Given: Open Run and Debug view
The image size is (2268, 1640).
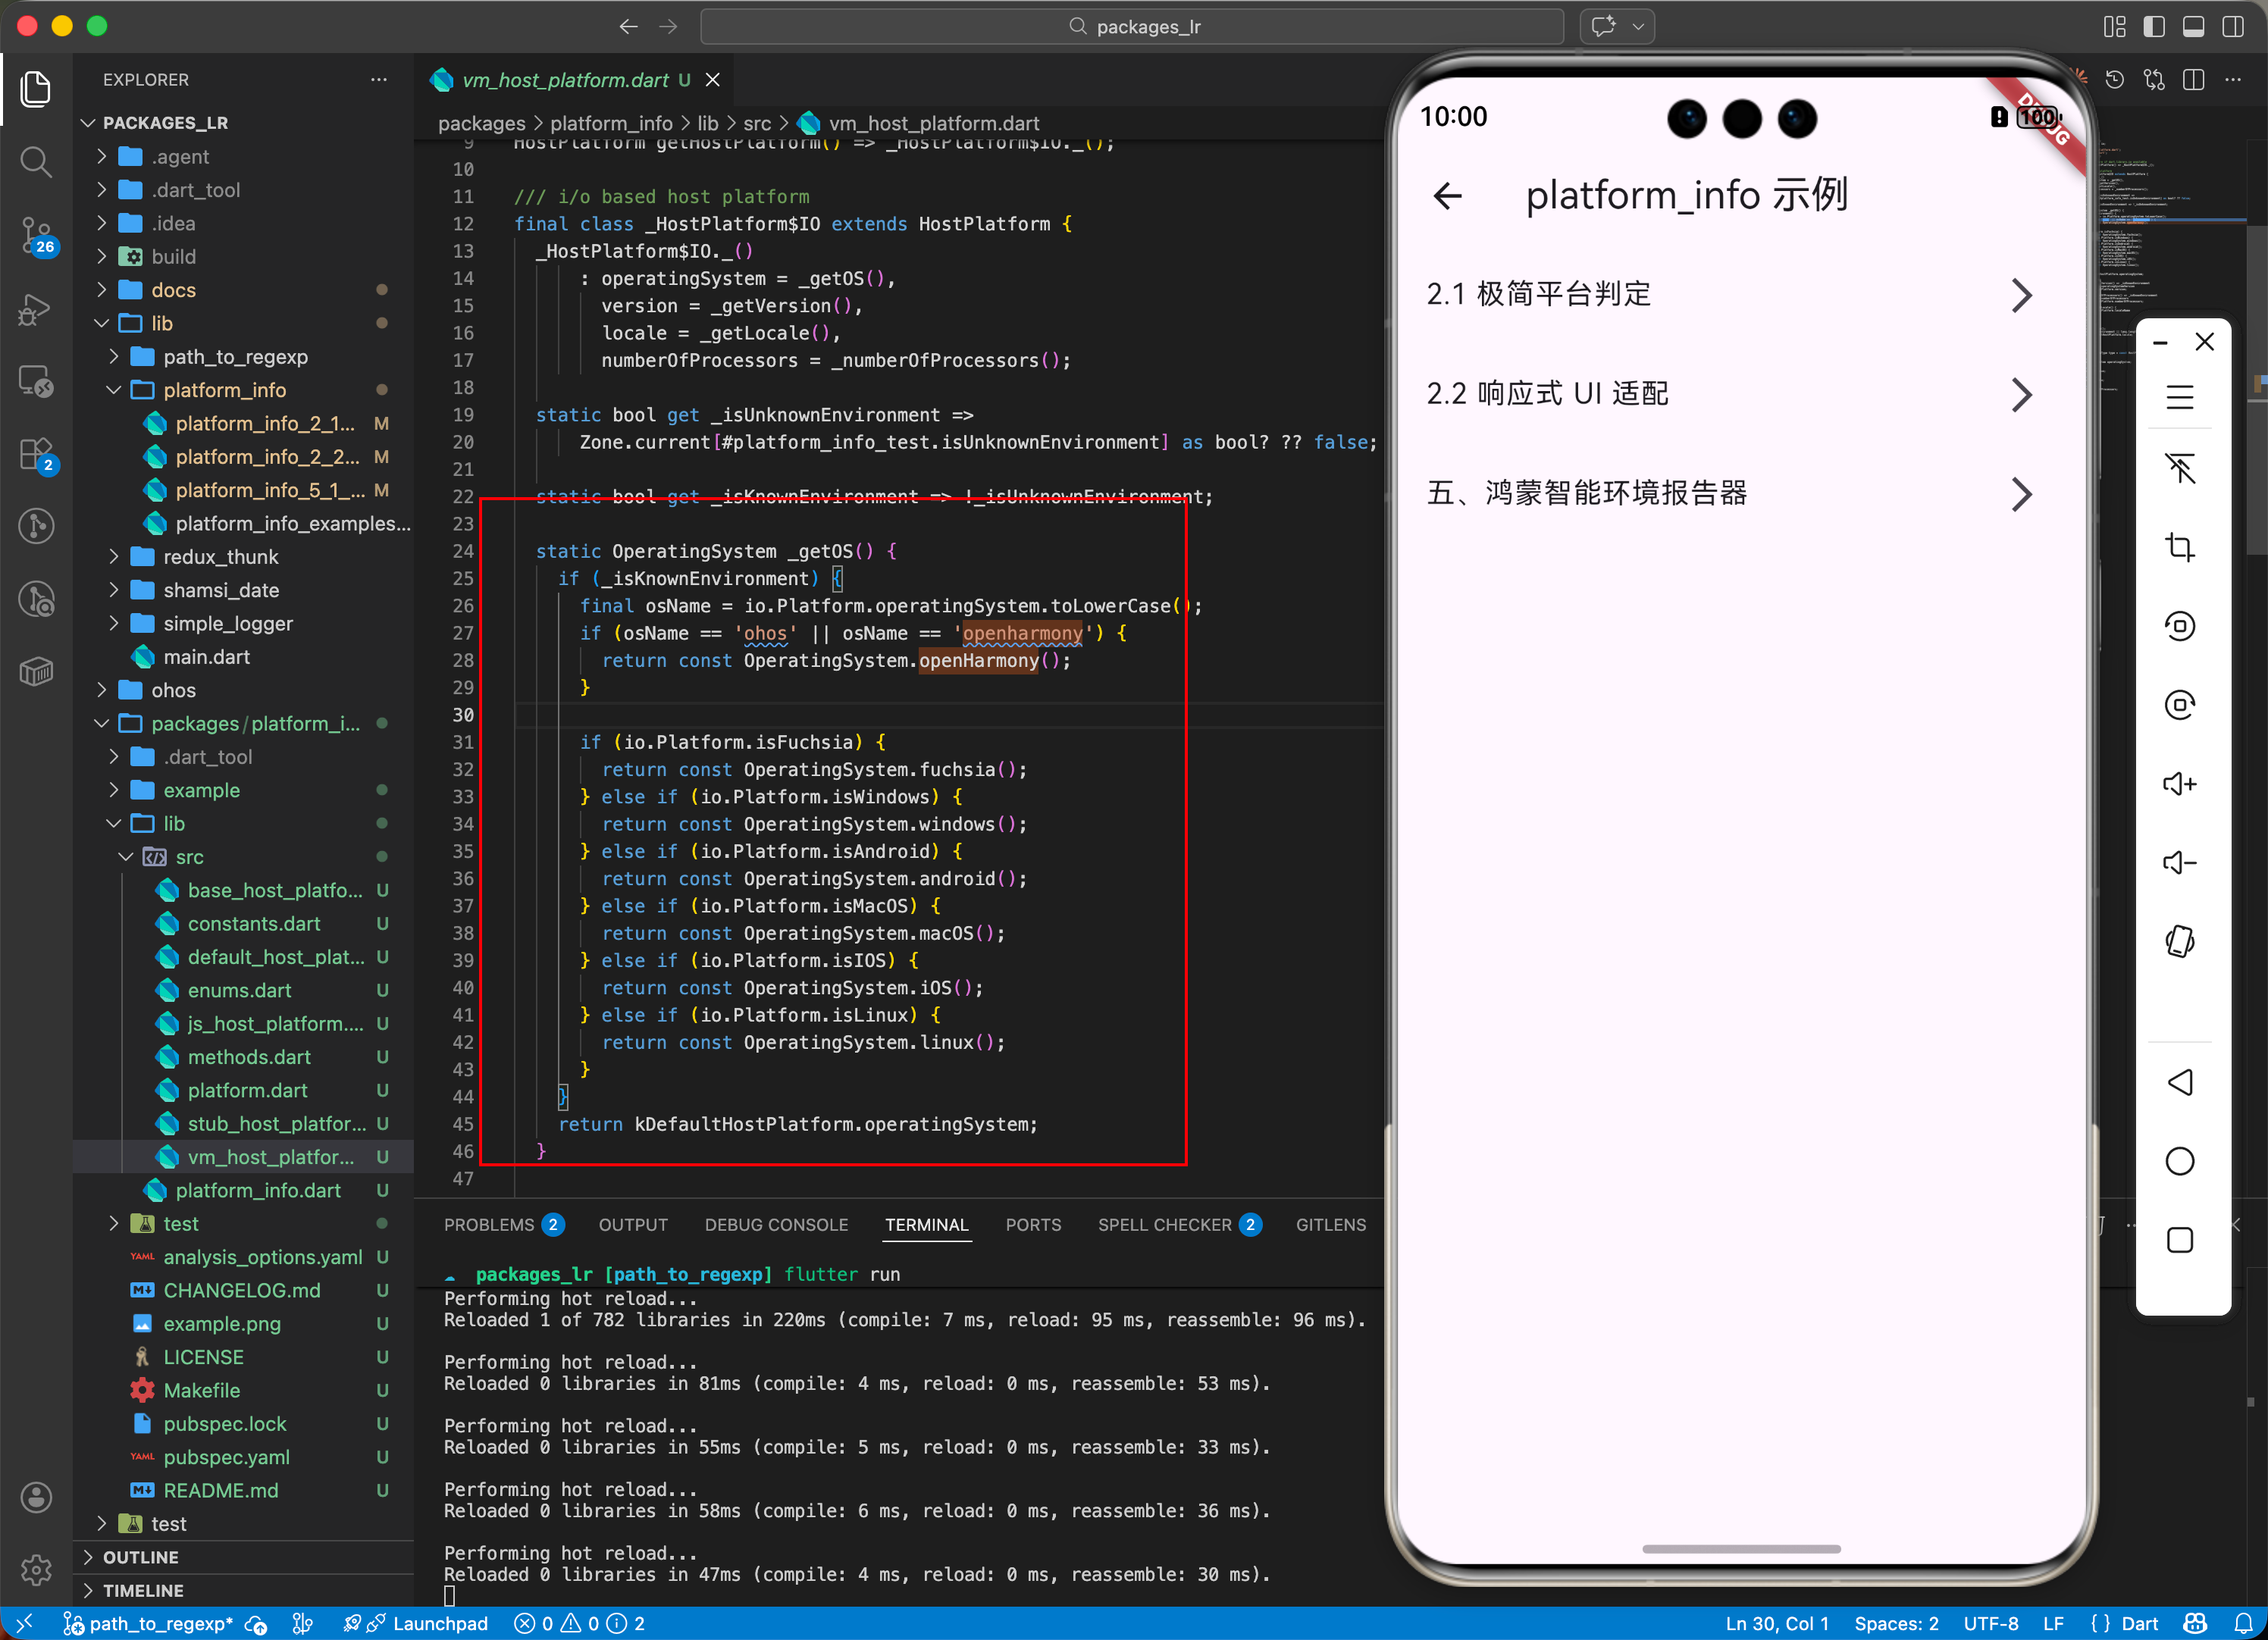Looking at the screenshot, I should point(36,309).
